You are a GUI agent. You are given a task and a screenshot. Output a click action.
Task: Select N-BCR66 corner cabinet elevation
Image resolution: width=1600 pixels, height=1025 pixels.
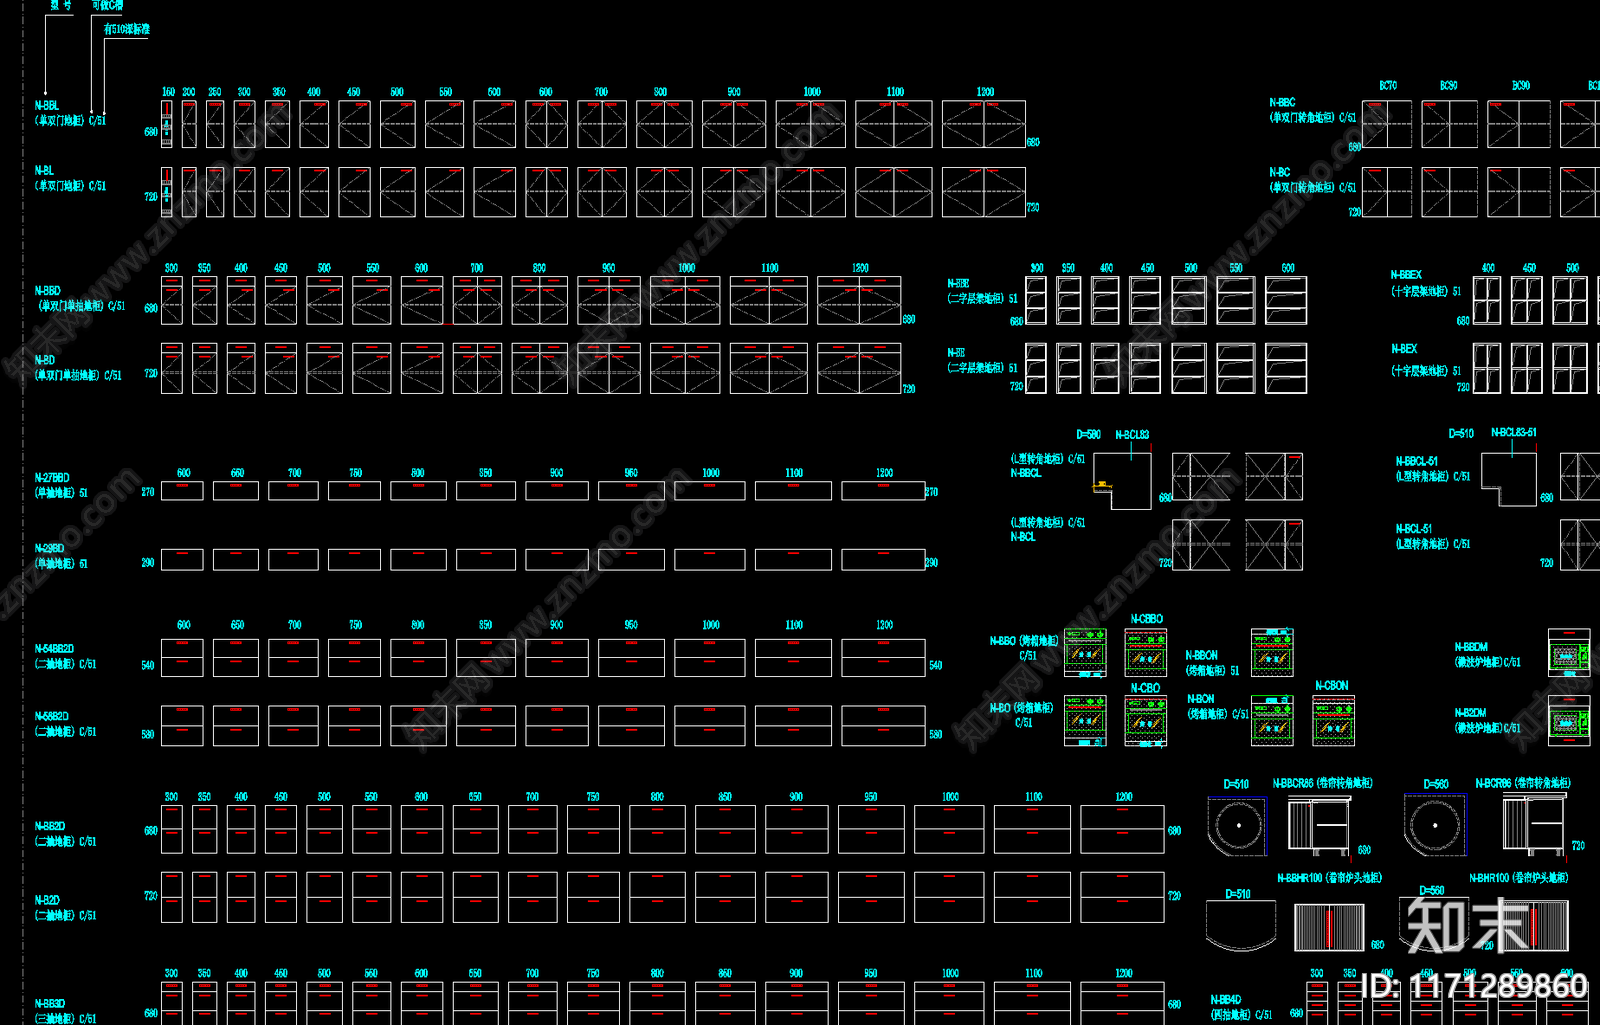(x=1534, y=826)
